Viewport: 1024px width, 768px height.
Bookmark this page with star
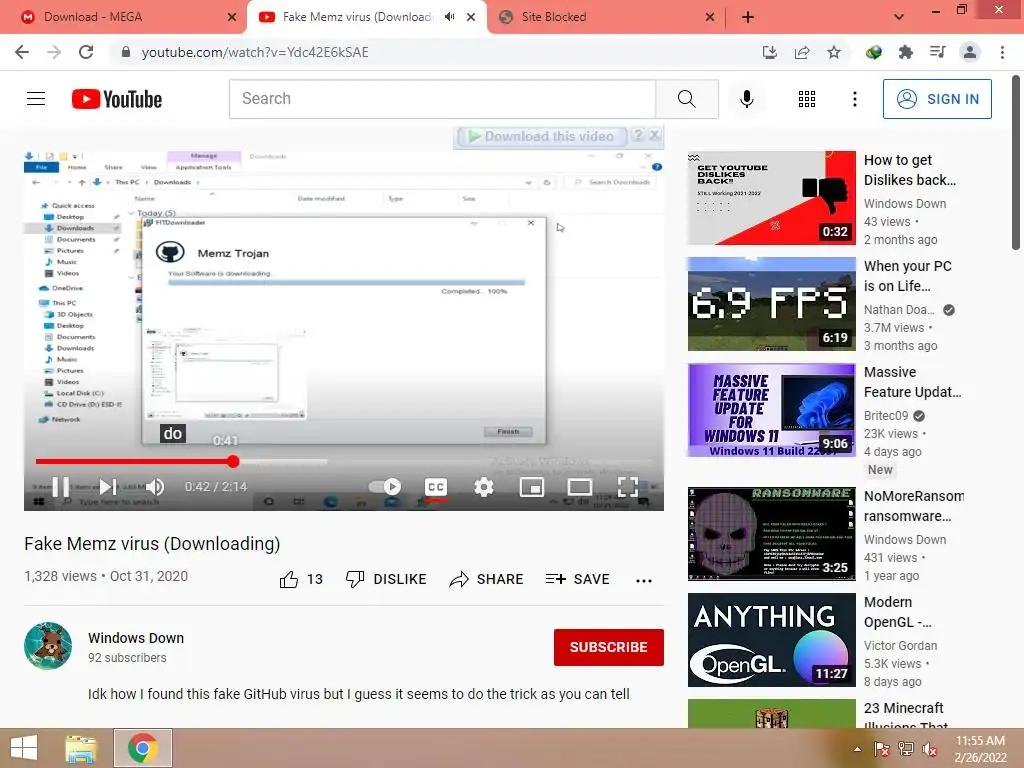[834, 52]
